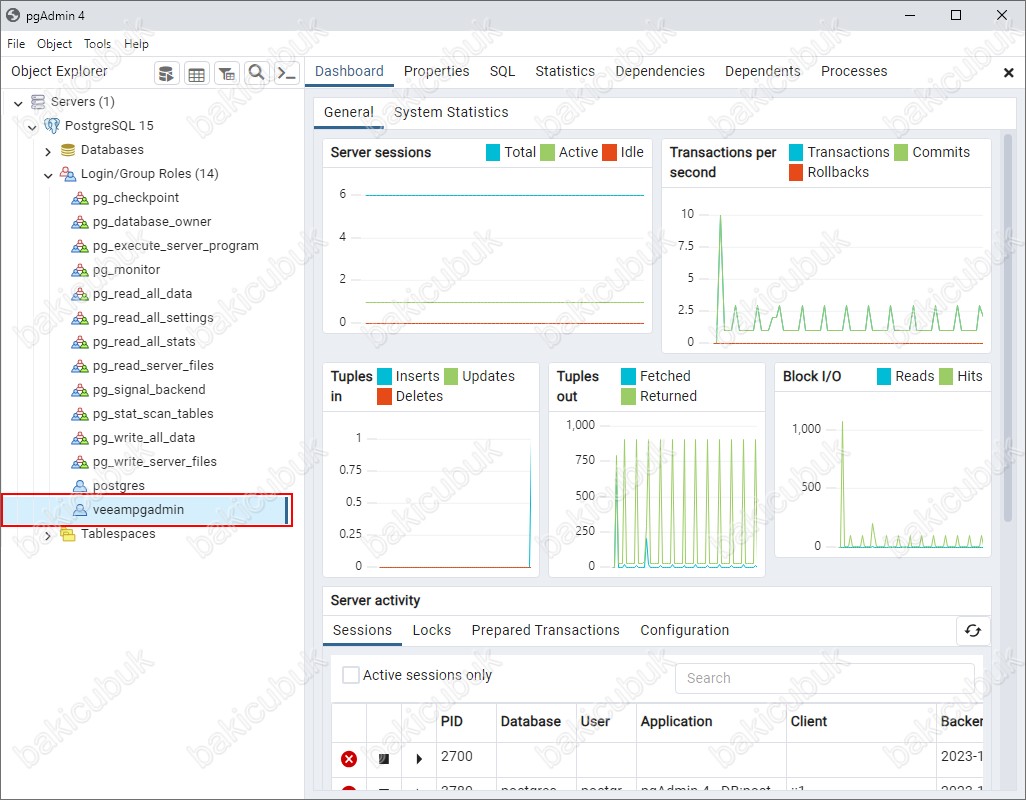The width and height of the screenshot is (1026, 800).
Task: Cancel active query for PID 2700
Action: click(x=384, y=759)
